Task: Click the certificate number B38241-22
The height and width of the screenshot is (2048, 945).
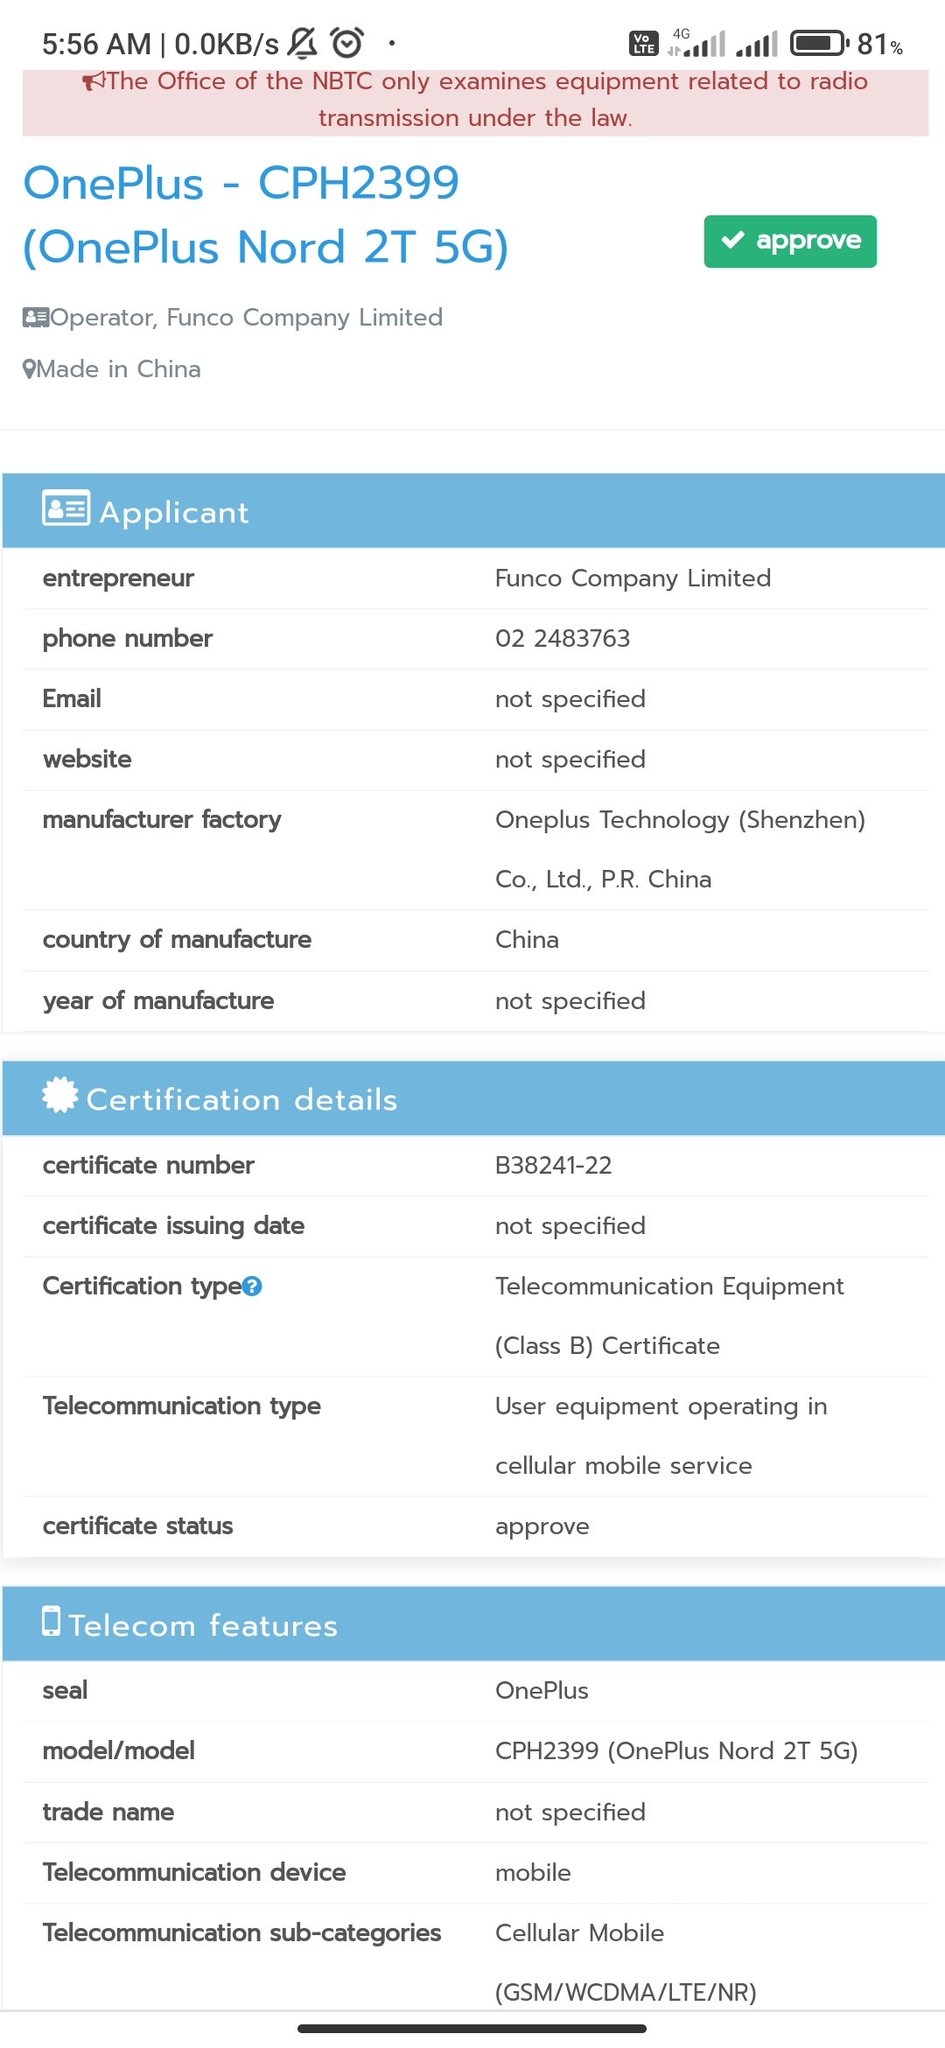Action: (x=553, y=1166)
